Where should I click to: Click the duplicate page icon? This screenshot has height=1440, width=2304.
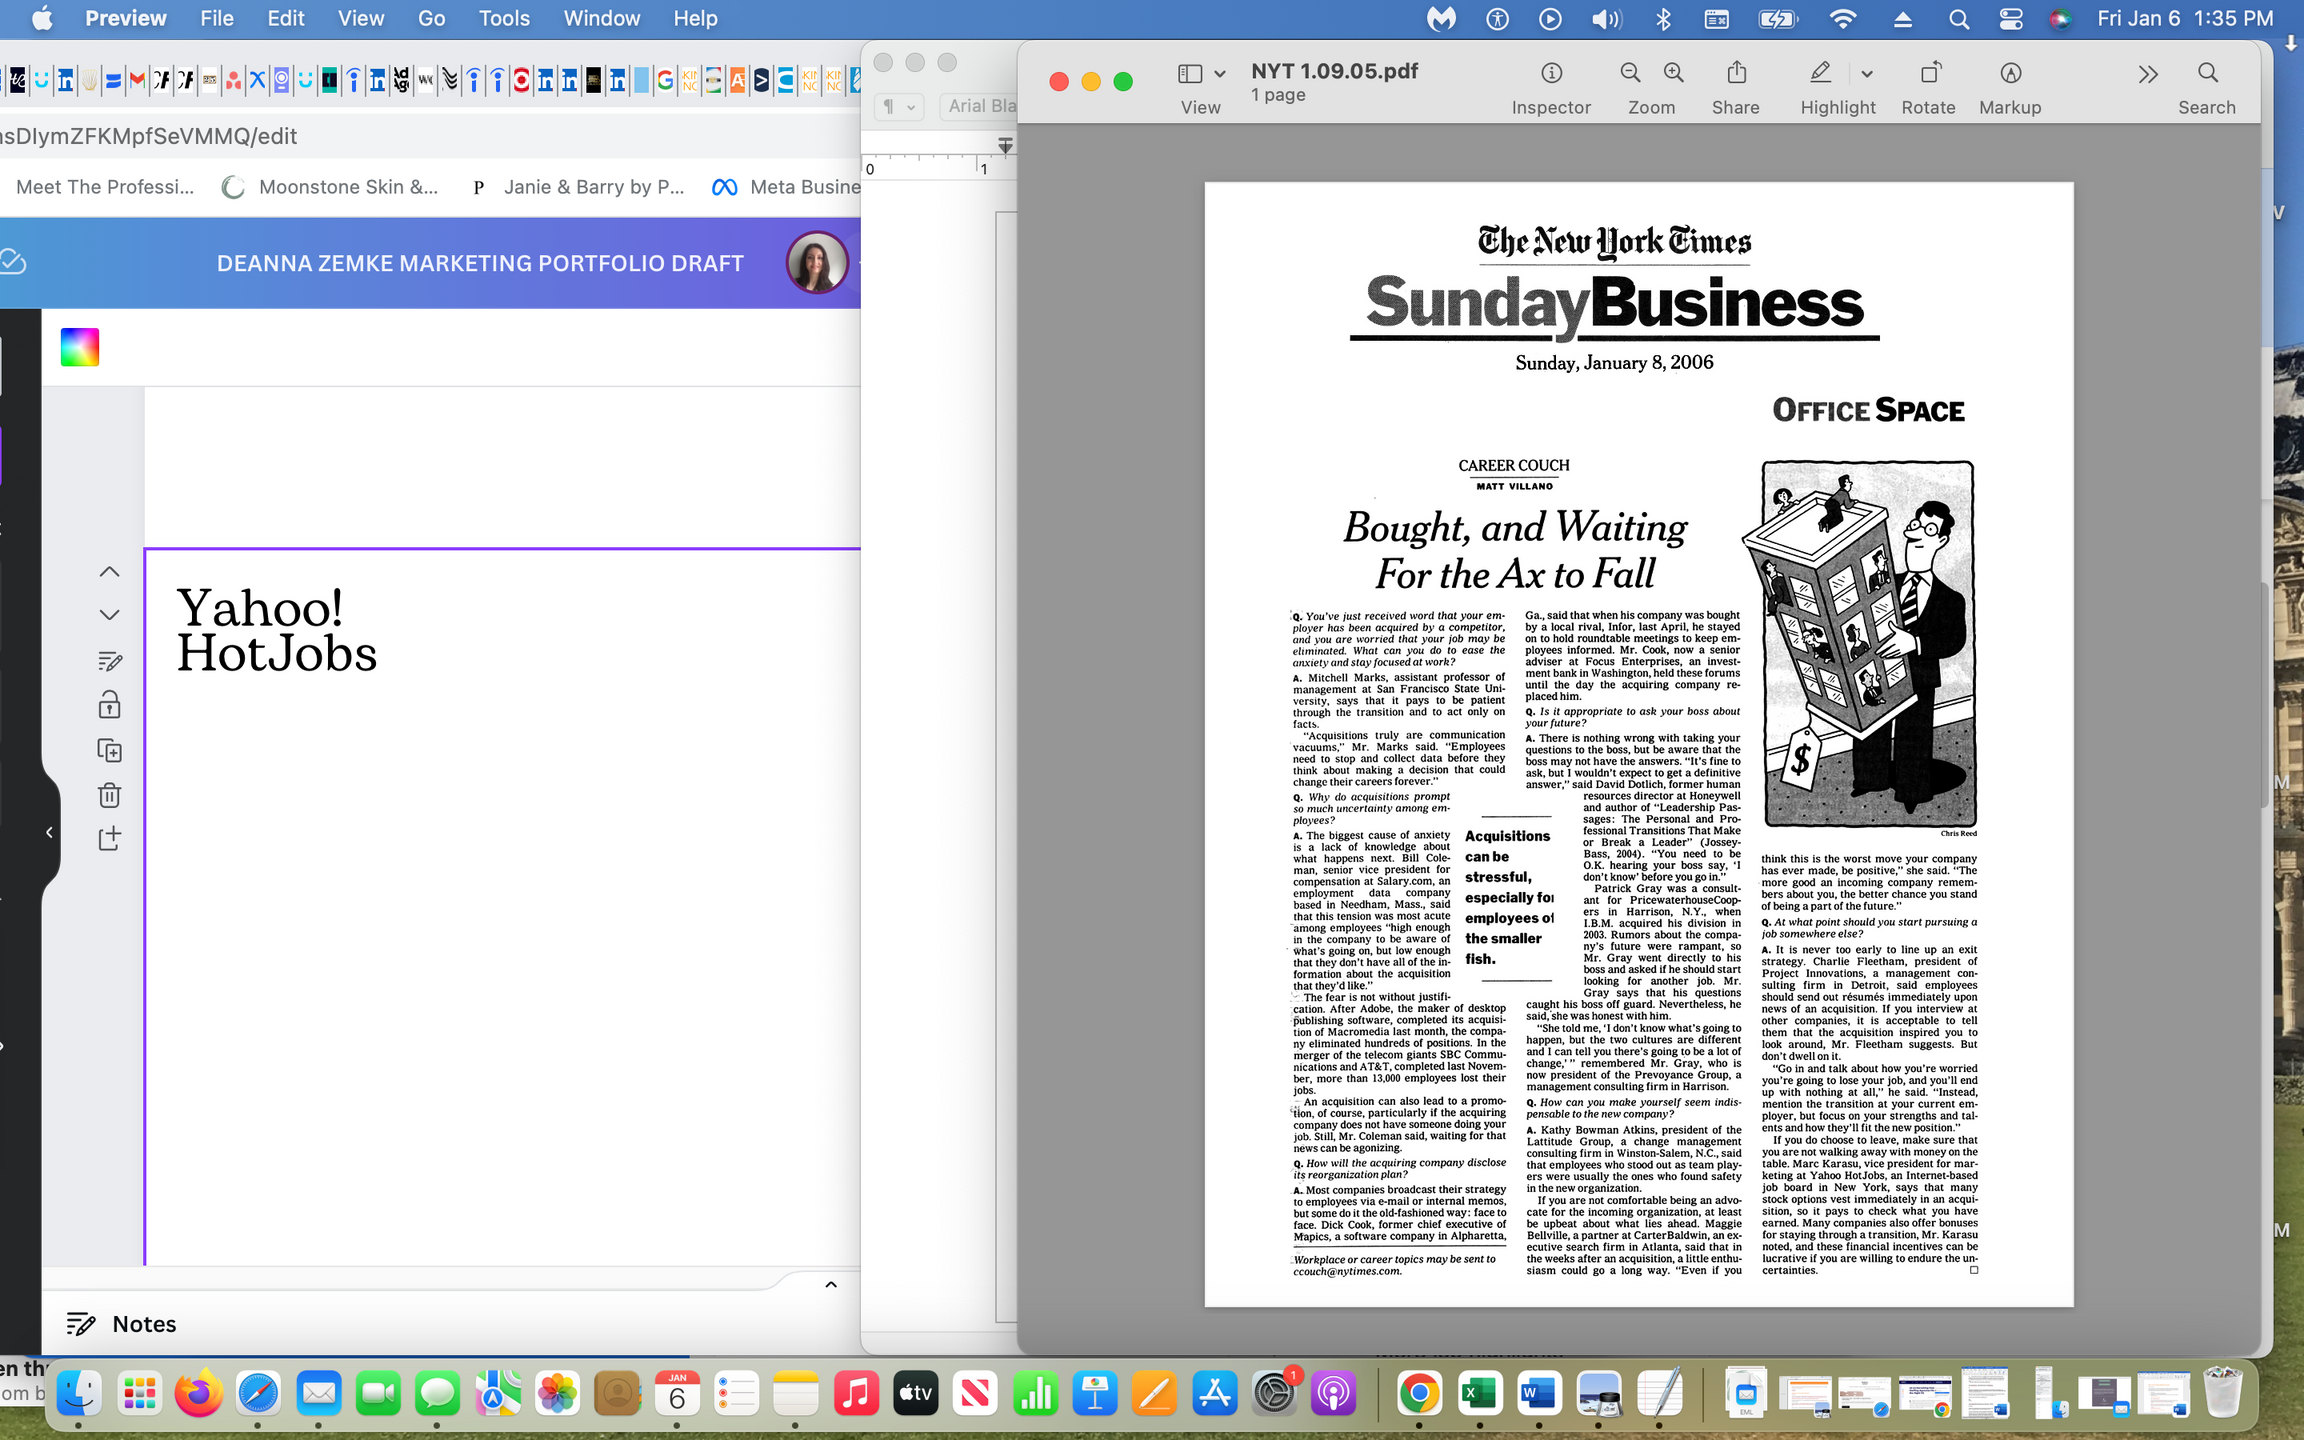[x=110, y=750]
